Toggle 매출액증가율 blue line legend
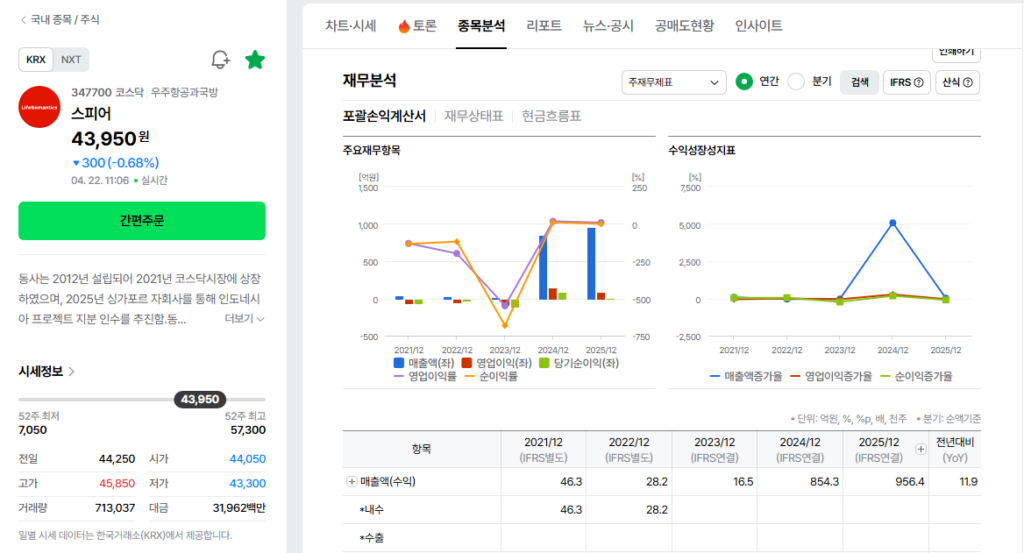 pos(714,377)
